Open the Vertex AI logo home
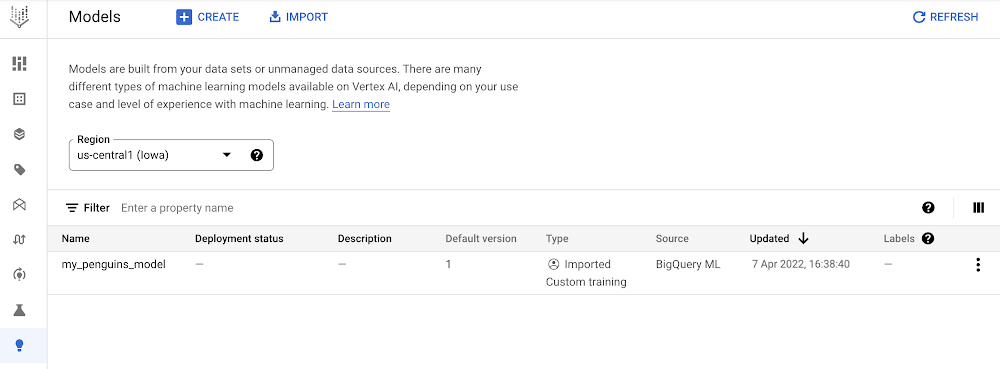Image resolution: width=1000 pixels, height=369 pixels. pyautogui.click(x=19, y=17)
